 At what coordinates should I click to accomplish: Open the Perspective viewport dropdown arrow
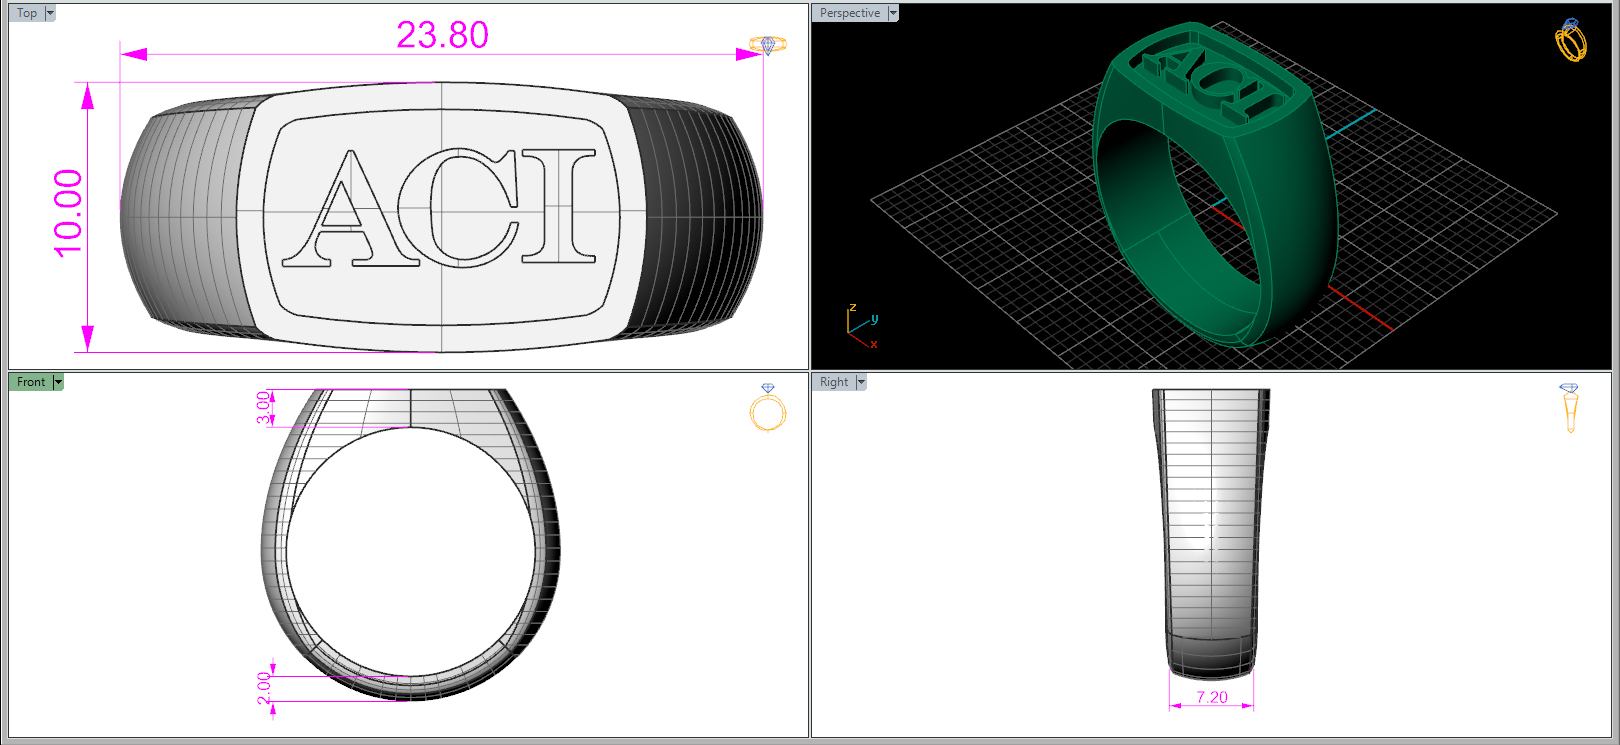(893, 14)
